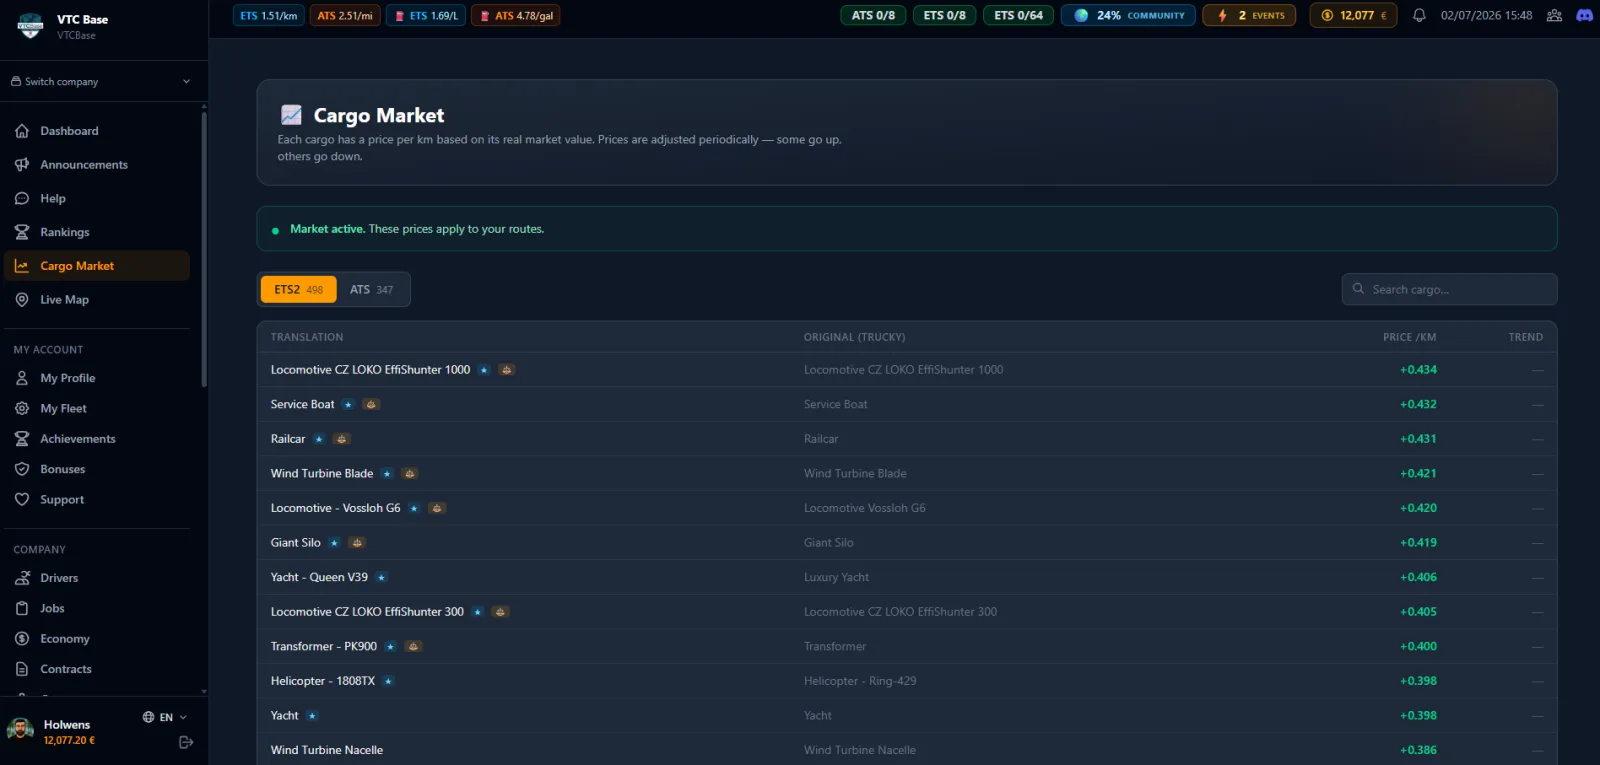
Task: Click the 12,077 € balance button
Action: click(x=1353, y=15)
